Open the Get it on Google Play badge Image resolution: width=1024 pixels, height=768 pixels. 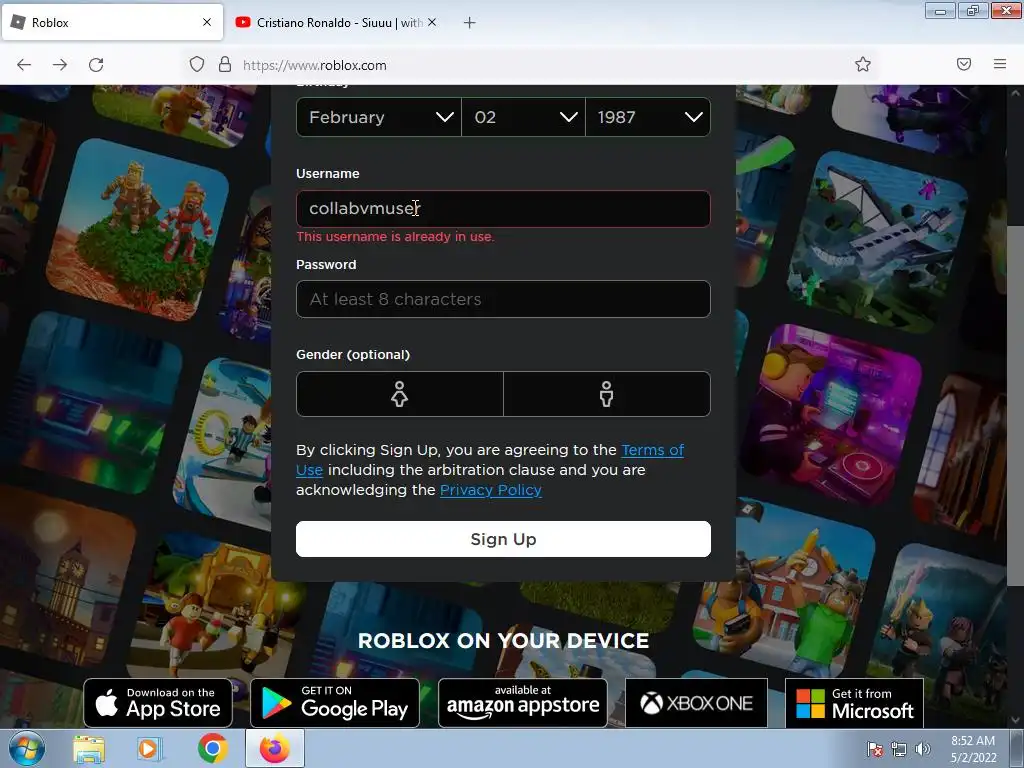tap(335, 703)
